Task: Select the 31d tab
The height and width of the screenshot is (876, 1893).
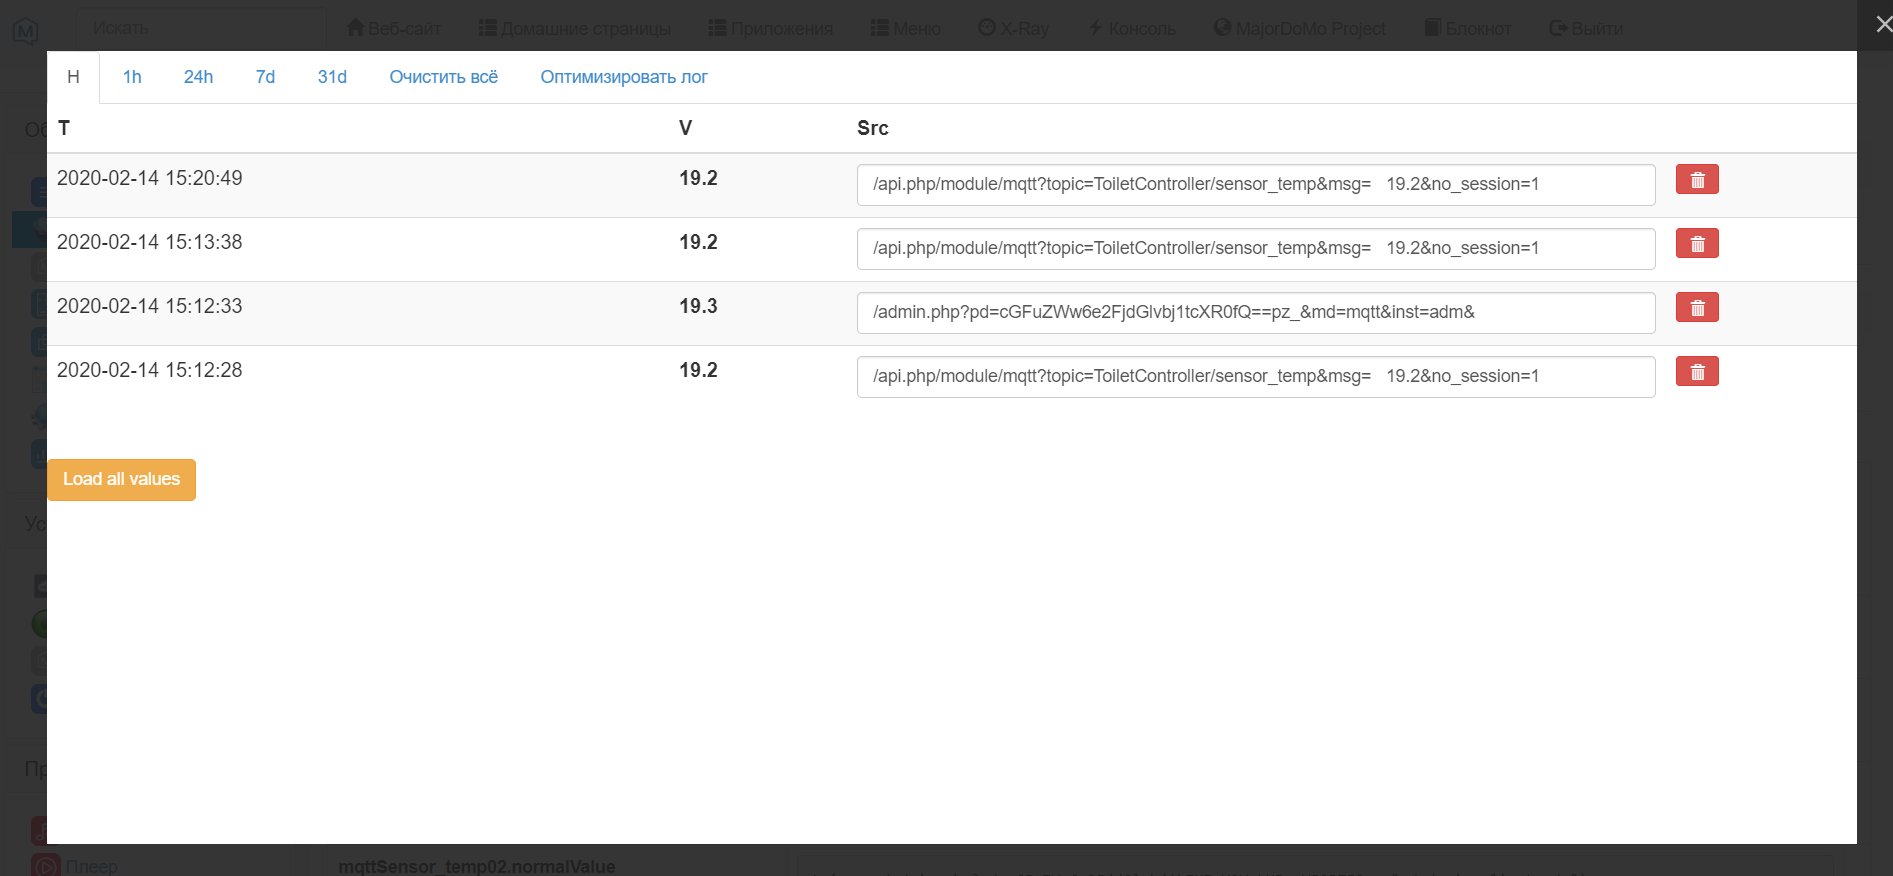Action: pyautogui.click(x=332, y=77)
